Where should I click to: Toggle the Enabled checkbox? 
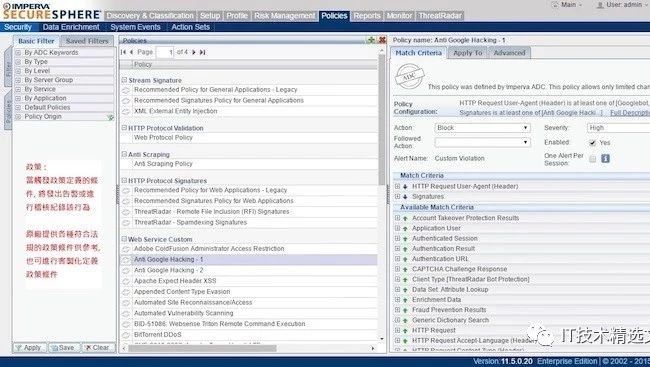click(593, 143)
